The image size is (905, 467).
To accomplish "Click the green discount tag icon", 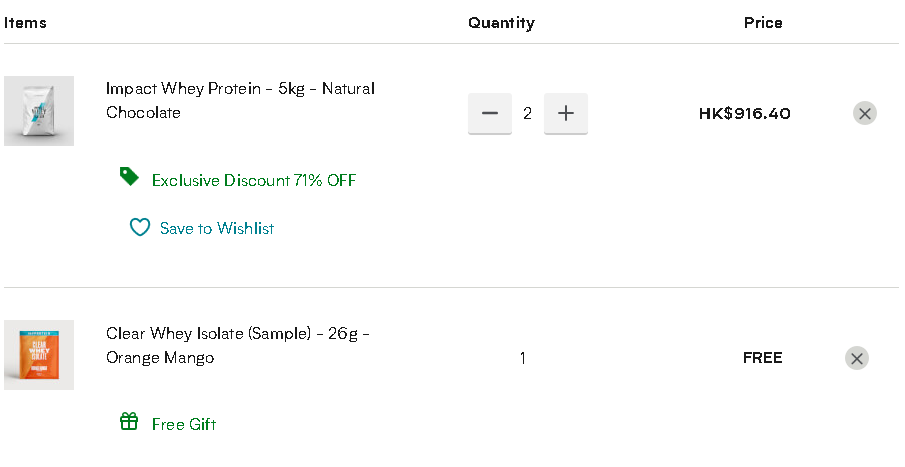I will pyautogui.click(x=129, y=177).
